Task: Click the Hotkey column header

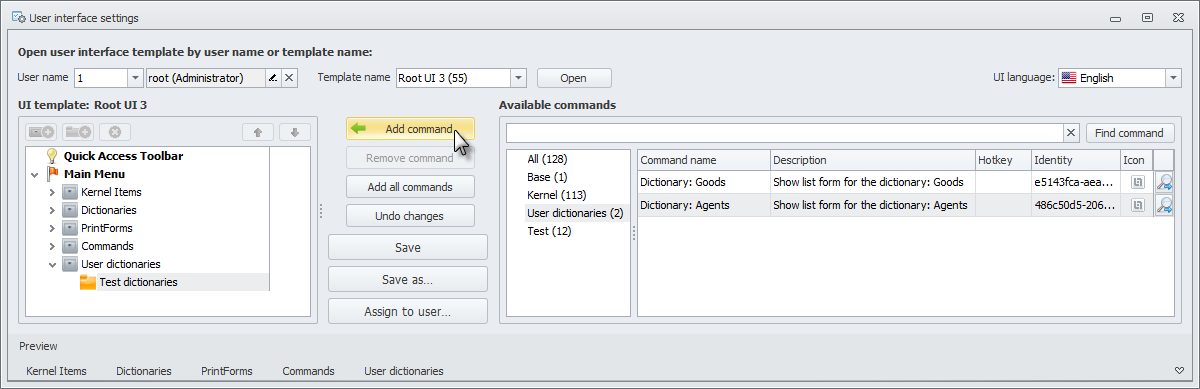Action: (x=1003, y=160)
